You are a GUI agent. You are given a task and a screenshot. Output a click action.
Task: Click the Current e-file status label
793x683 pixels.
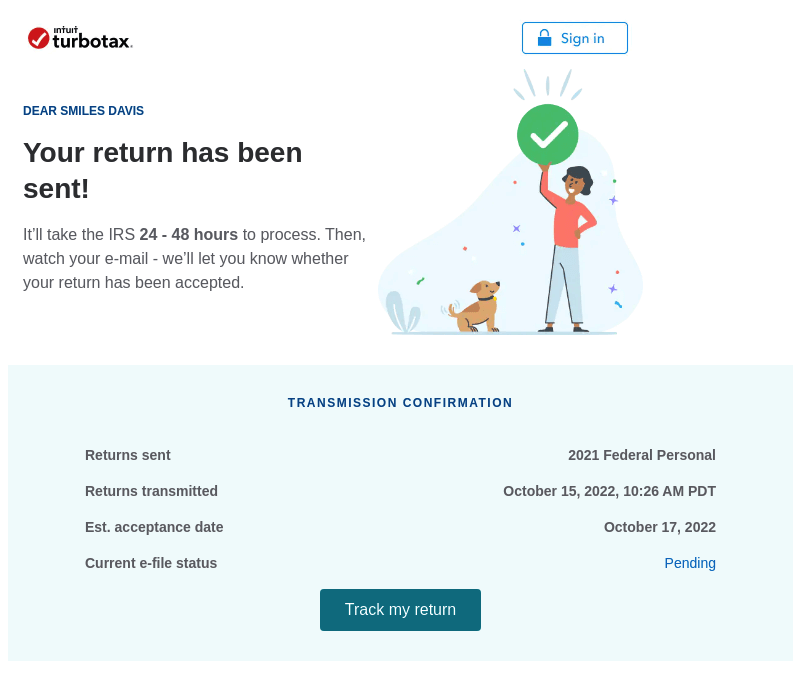pos(151,563)
